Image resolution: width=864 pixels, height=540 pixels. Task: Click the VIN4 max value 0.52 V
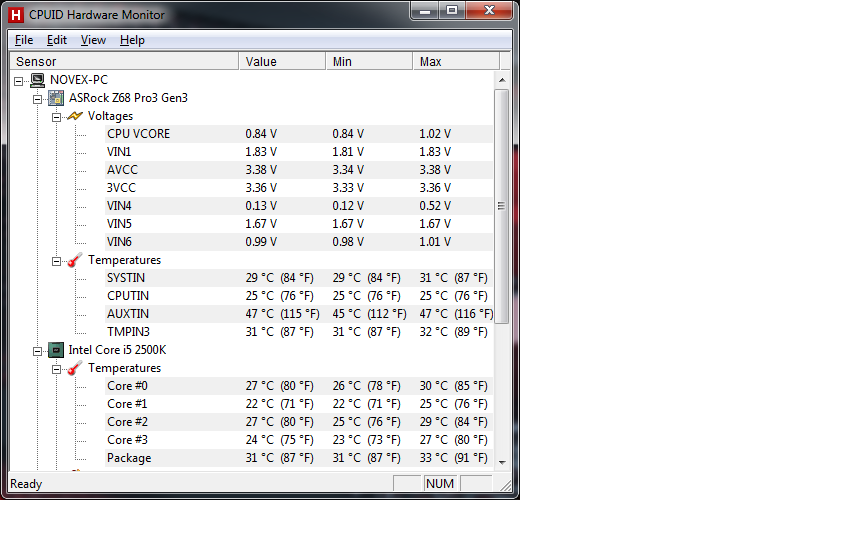pos(435,206)
